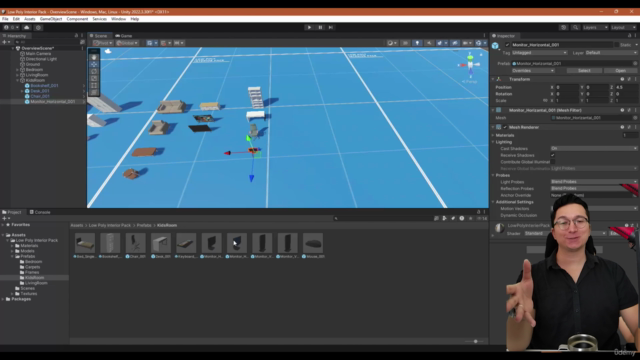The height and width of the screenshot is (360, 640).
Task: Open Unity Cloud services icon
Action: coord(27,27)
